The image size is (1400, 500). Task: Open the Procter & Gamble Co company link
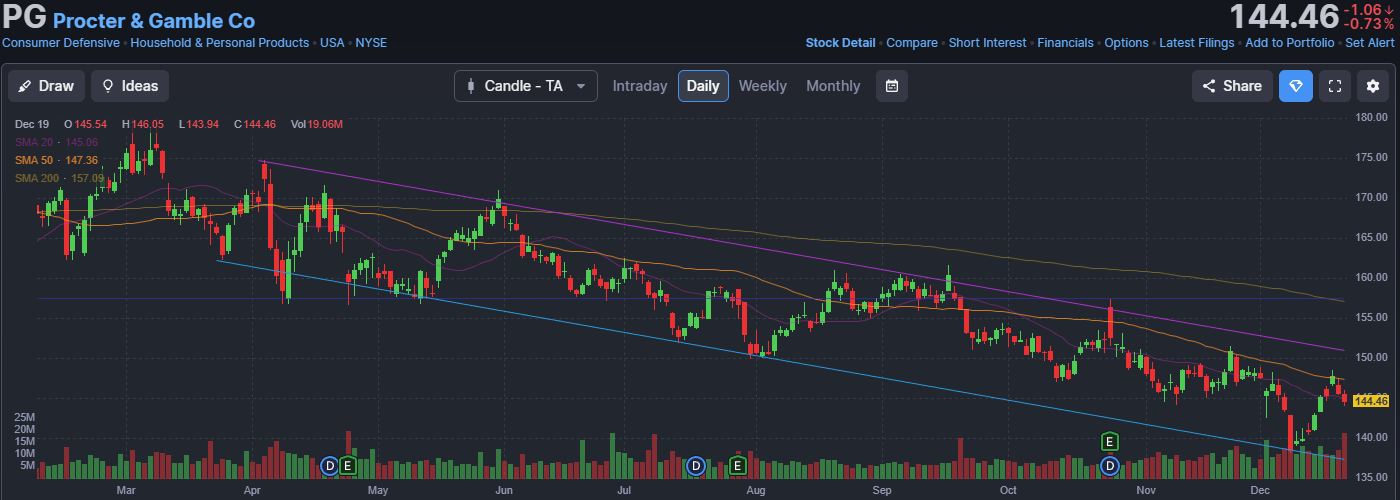coord(154,20)
